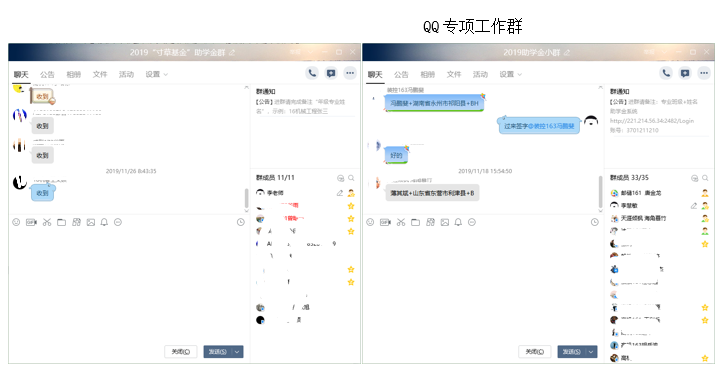The height and width of the screenshot is (374, 727).
Task: Click left chat message scrollbar thumb
Action: point(247,198)
